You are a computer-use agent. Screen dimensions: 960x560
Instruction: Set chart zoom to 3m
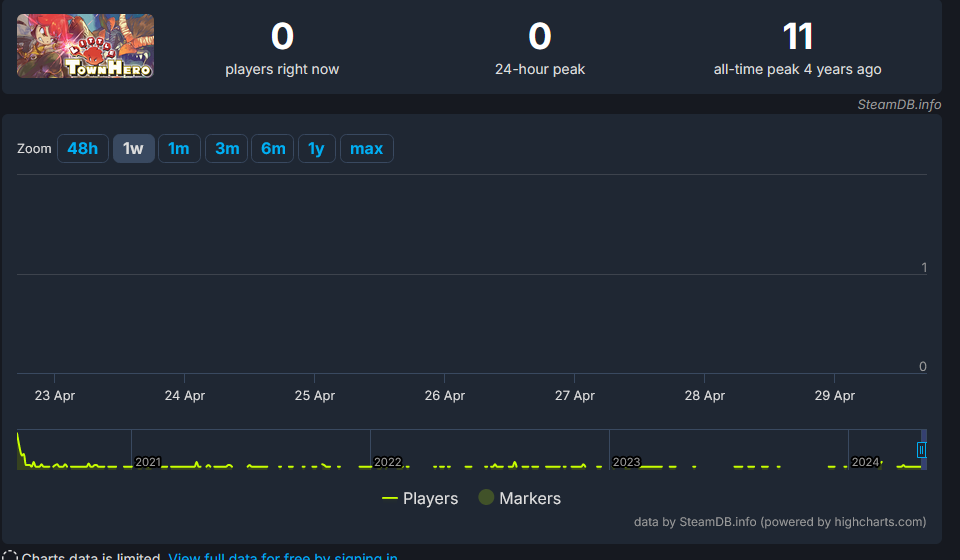coord(227,149)
